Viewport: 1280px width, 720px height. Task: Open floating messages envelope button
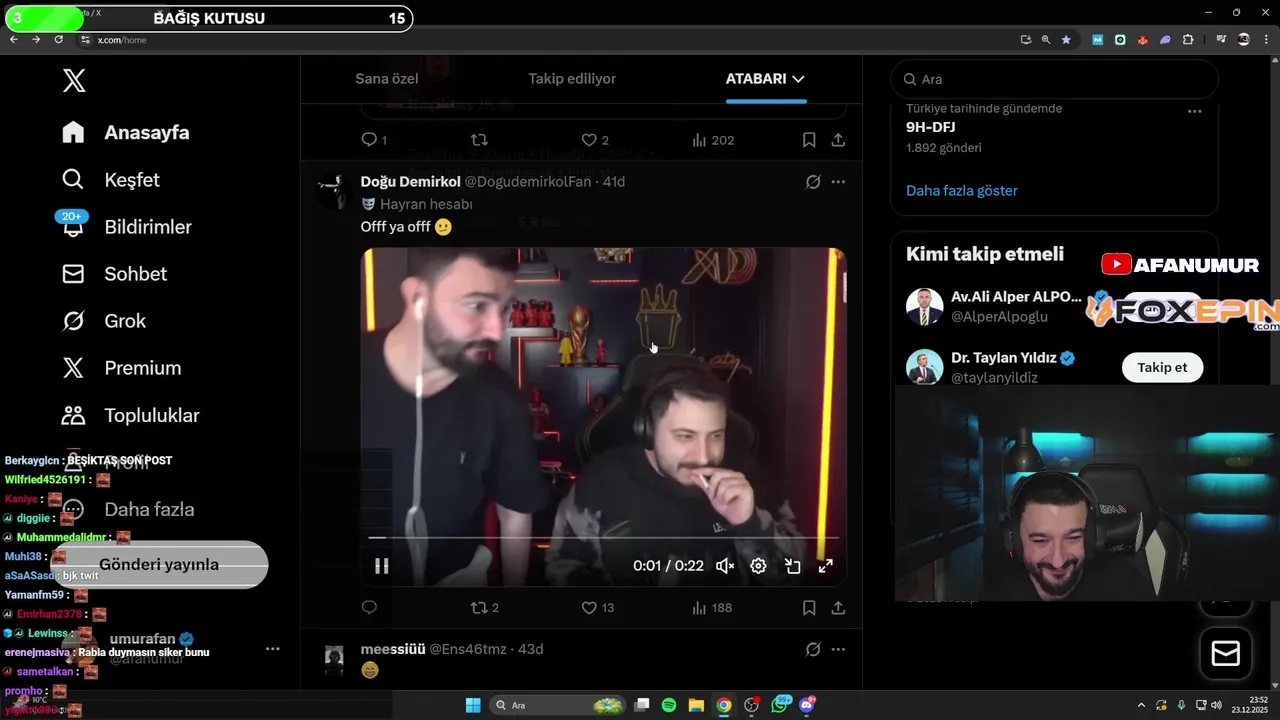click(1225, 653)
